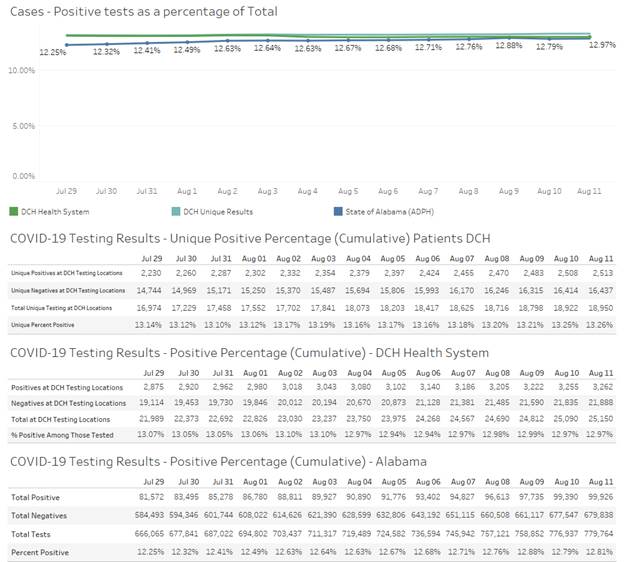This screenshot has height=562, width=624.
Task: Click the Positive Percentage DCH Health System table title
Action: tap(249, 353)
